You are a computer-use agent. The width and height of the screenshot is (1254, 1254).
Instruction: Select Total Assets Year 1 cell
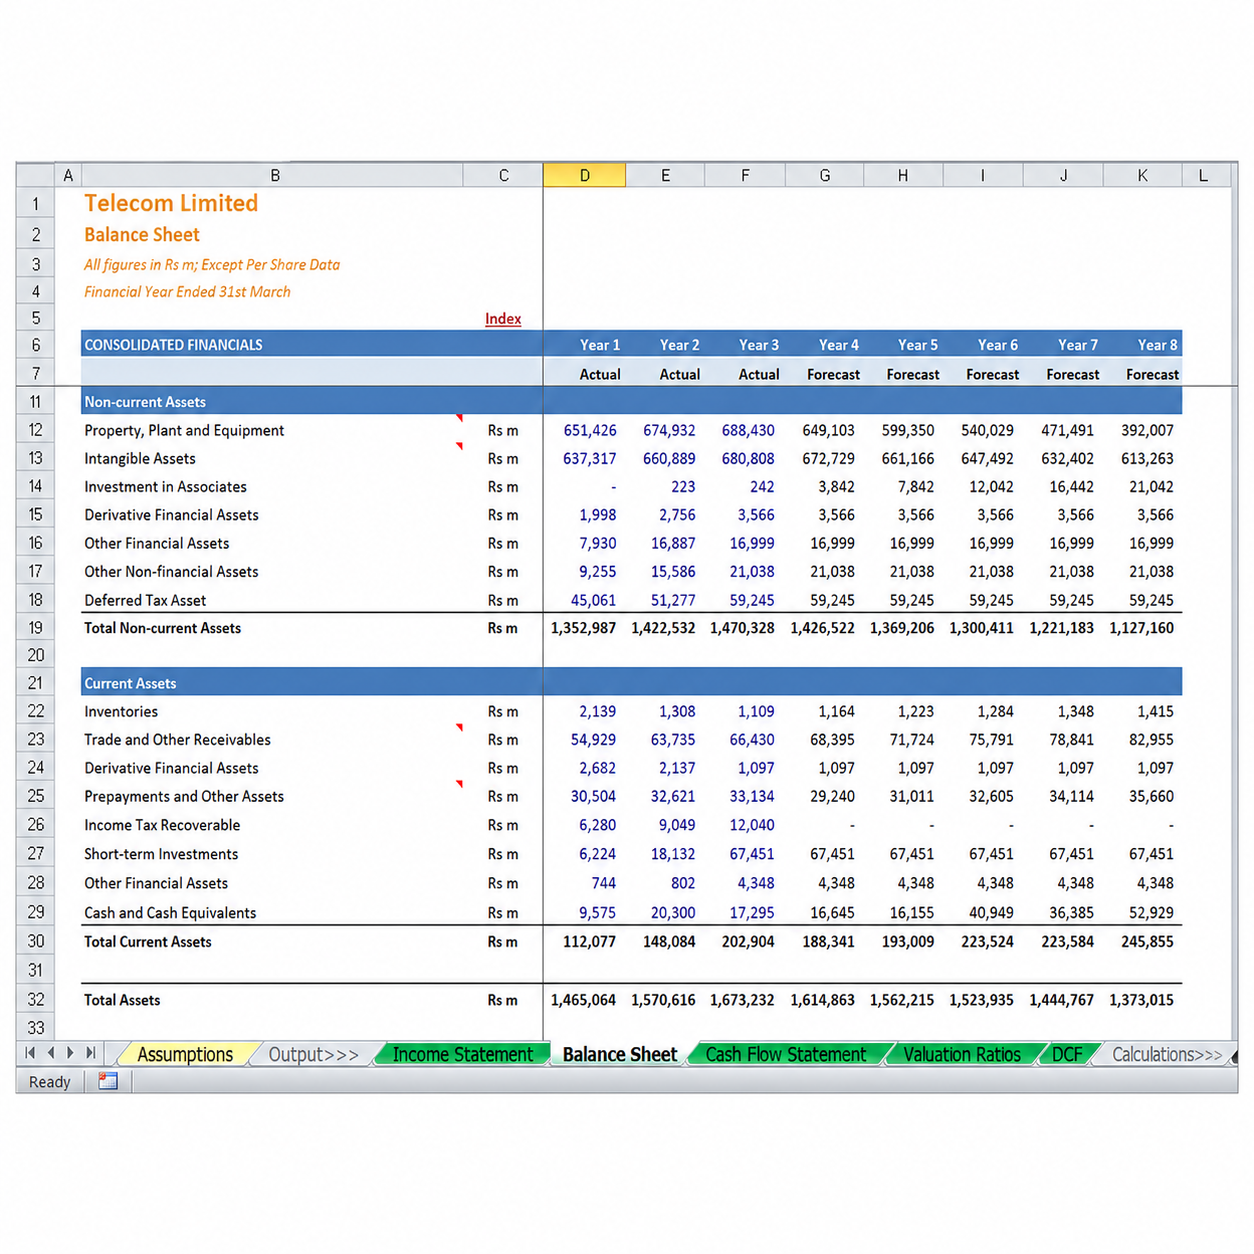point(583,1000)
